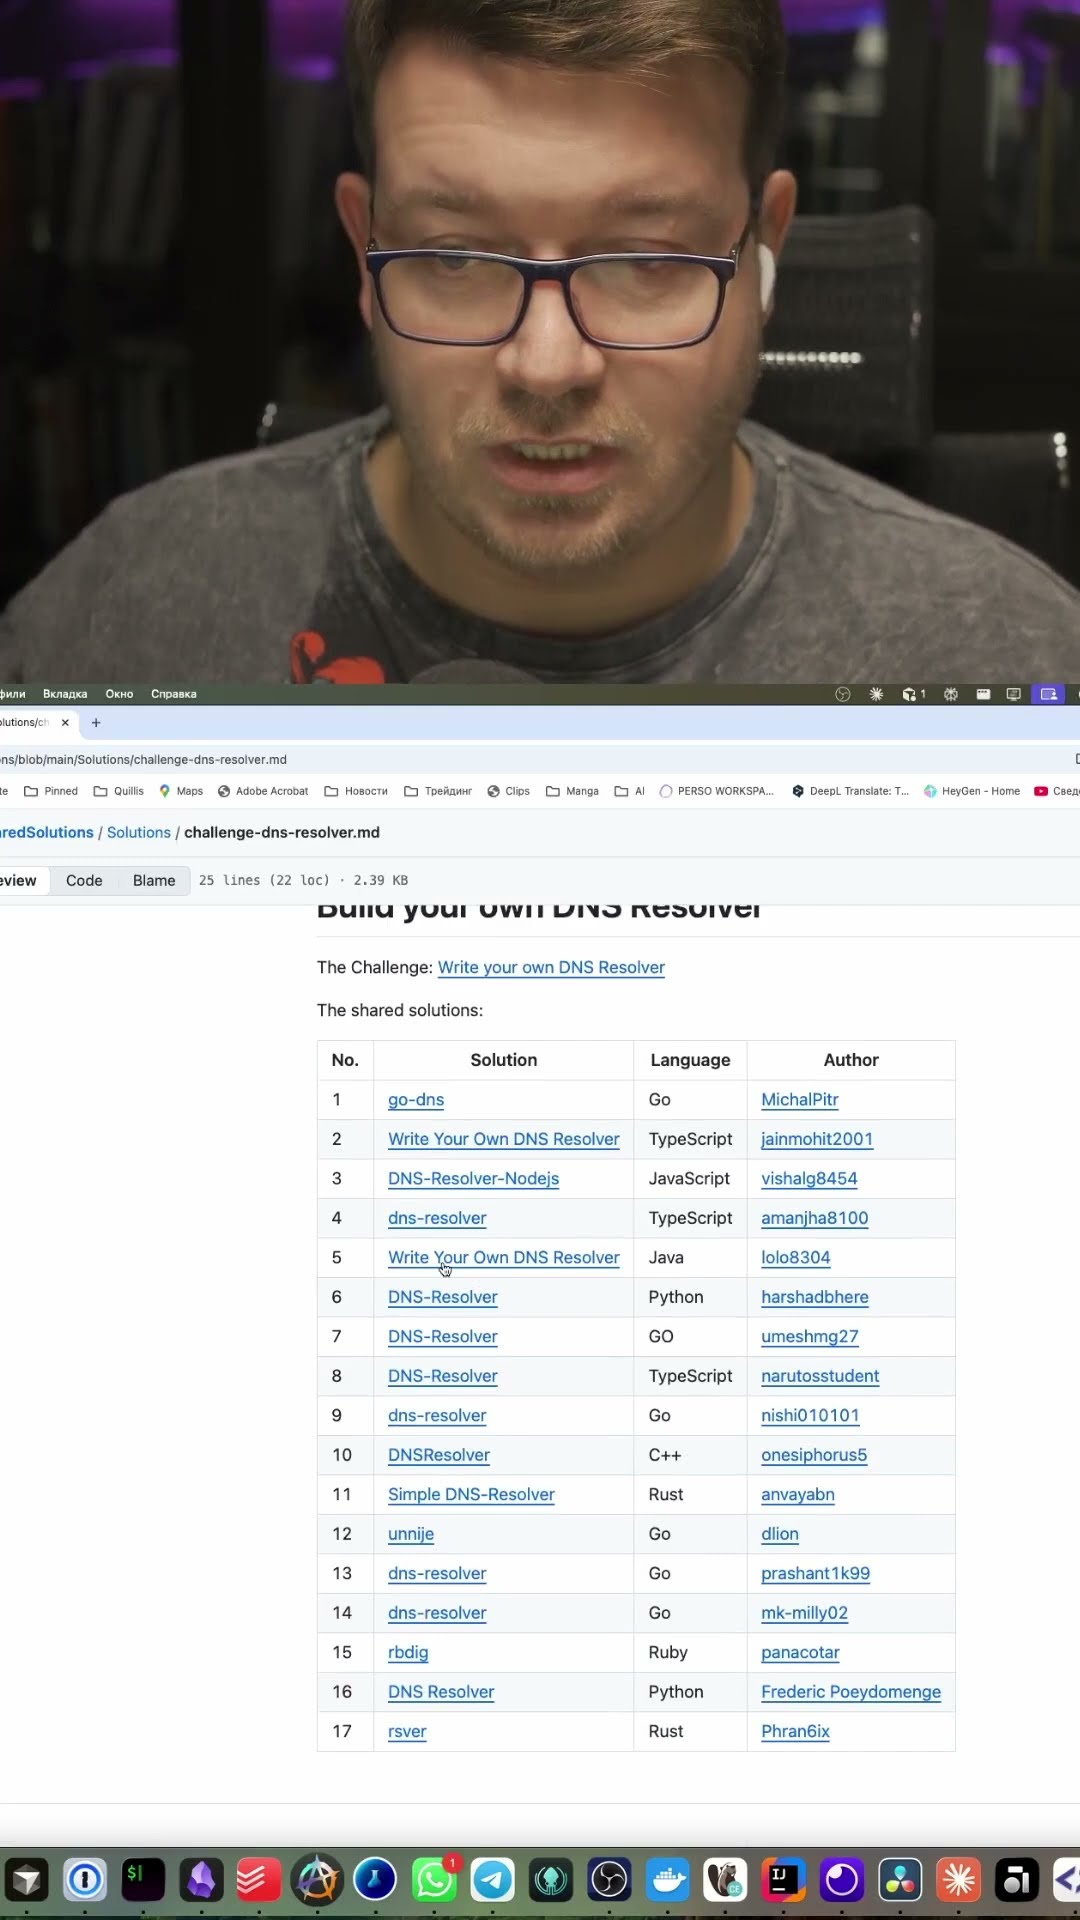This screenshot has width=1080, height=1920.
Task: Click the URL address bar
Action: coord(530,759)
